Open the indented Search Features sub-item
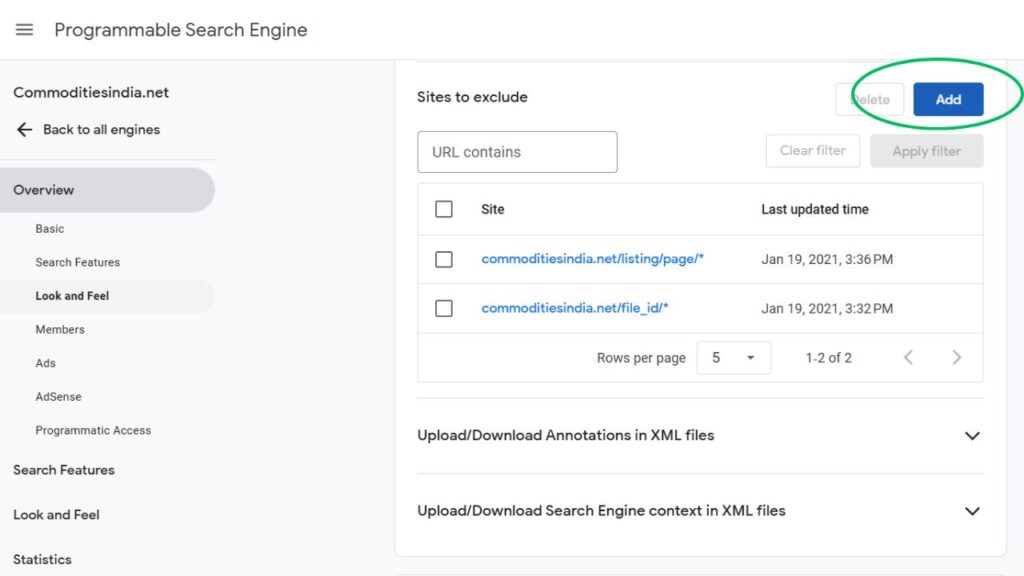Screen dimensions: 1024x576 [x=78, y=262]
